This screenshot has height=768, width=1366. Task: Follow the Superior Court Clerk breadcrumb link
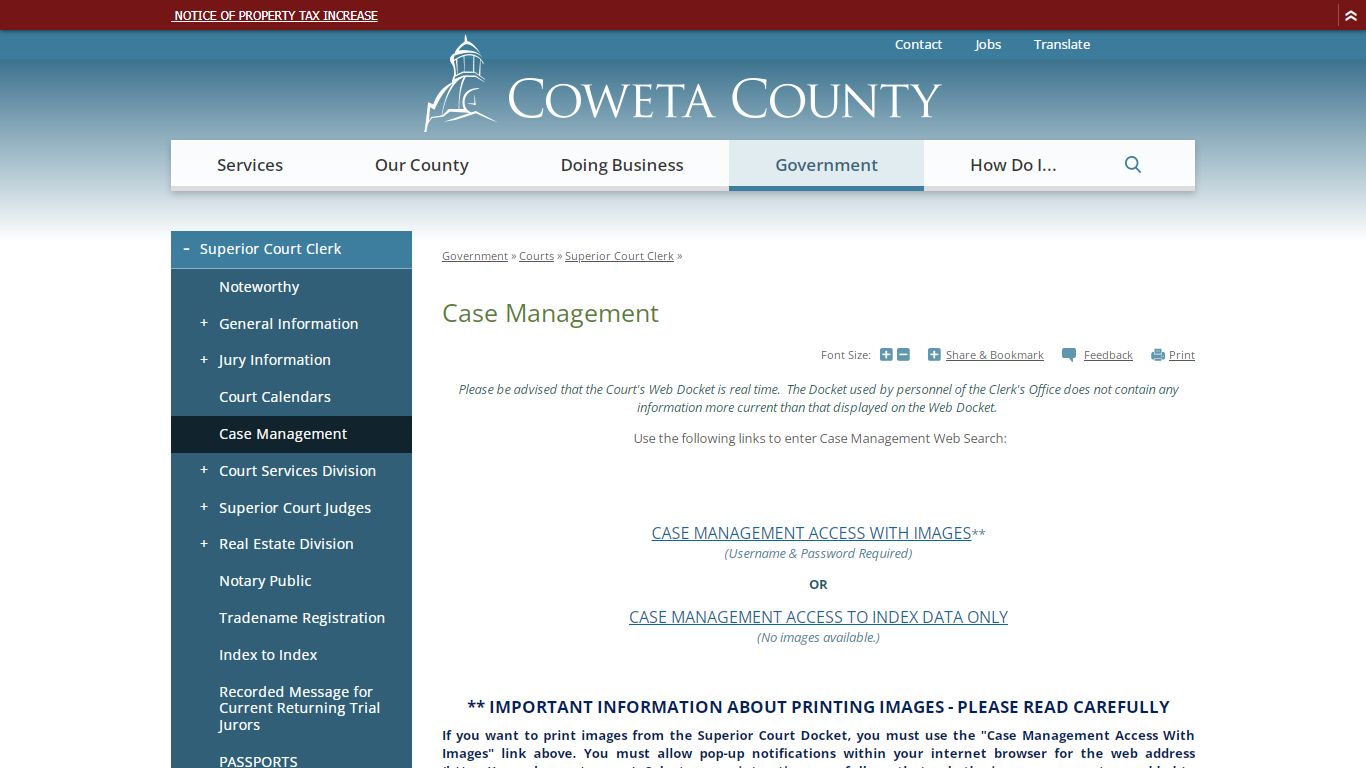(619, 256)
